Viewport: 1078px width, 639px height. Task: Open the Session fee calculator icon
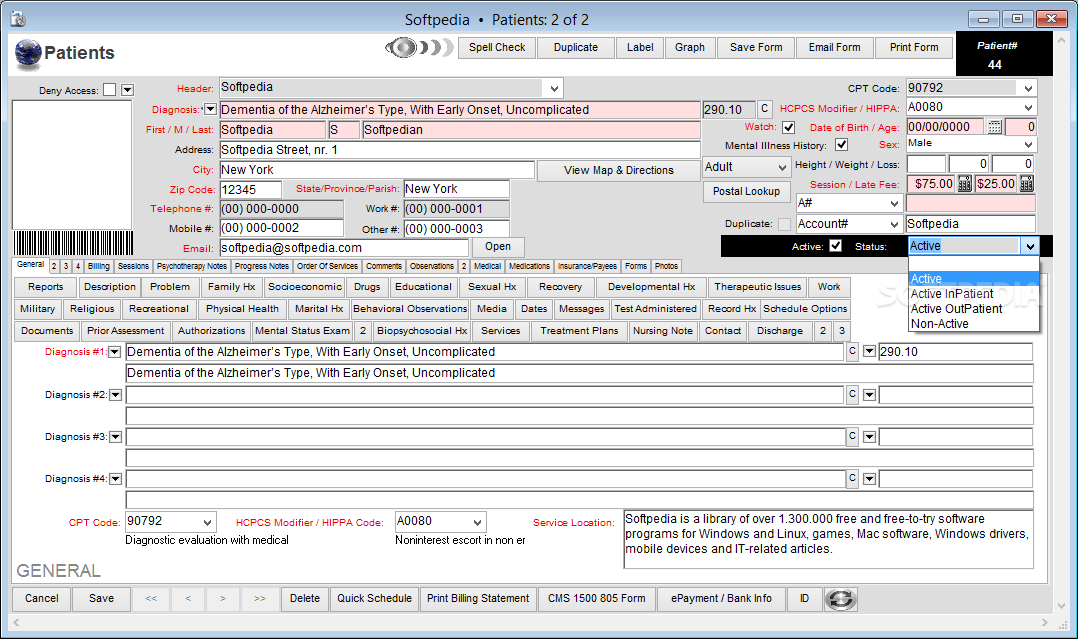pos(965,184)
